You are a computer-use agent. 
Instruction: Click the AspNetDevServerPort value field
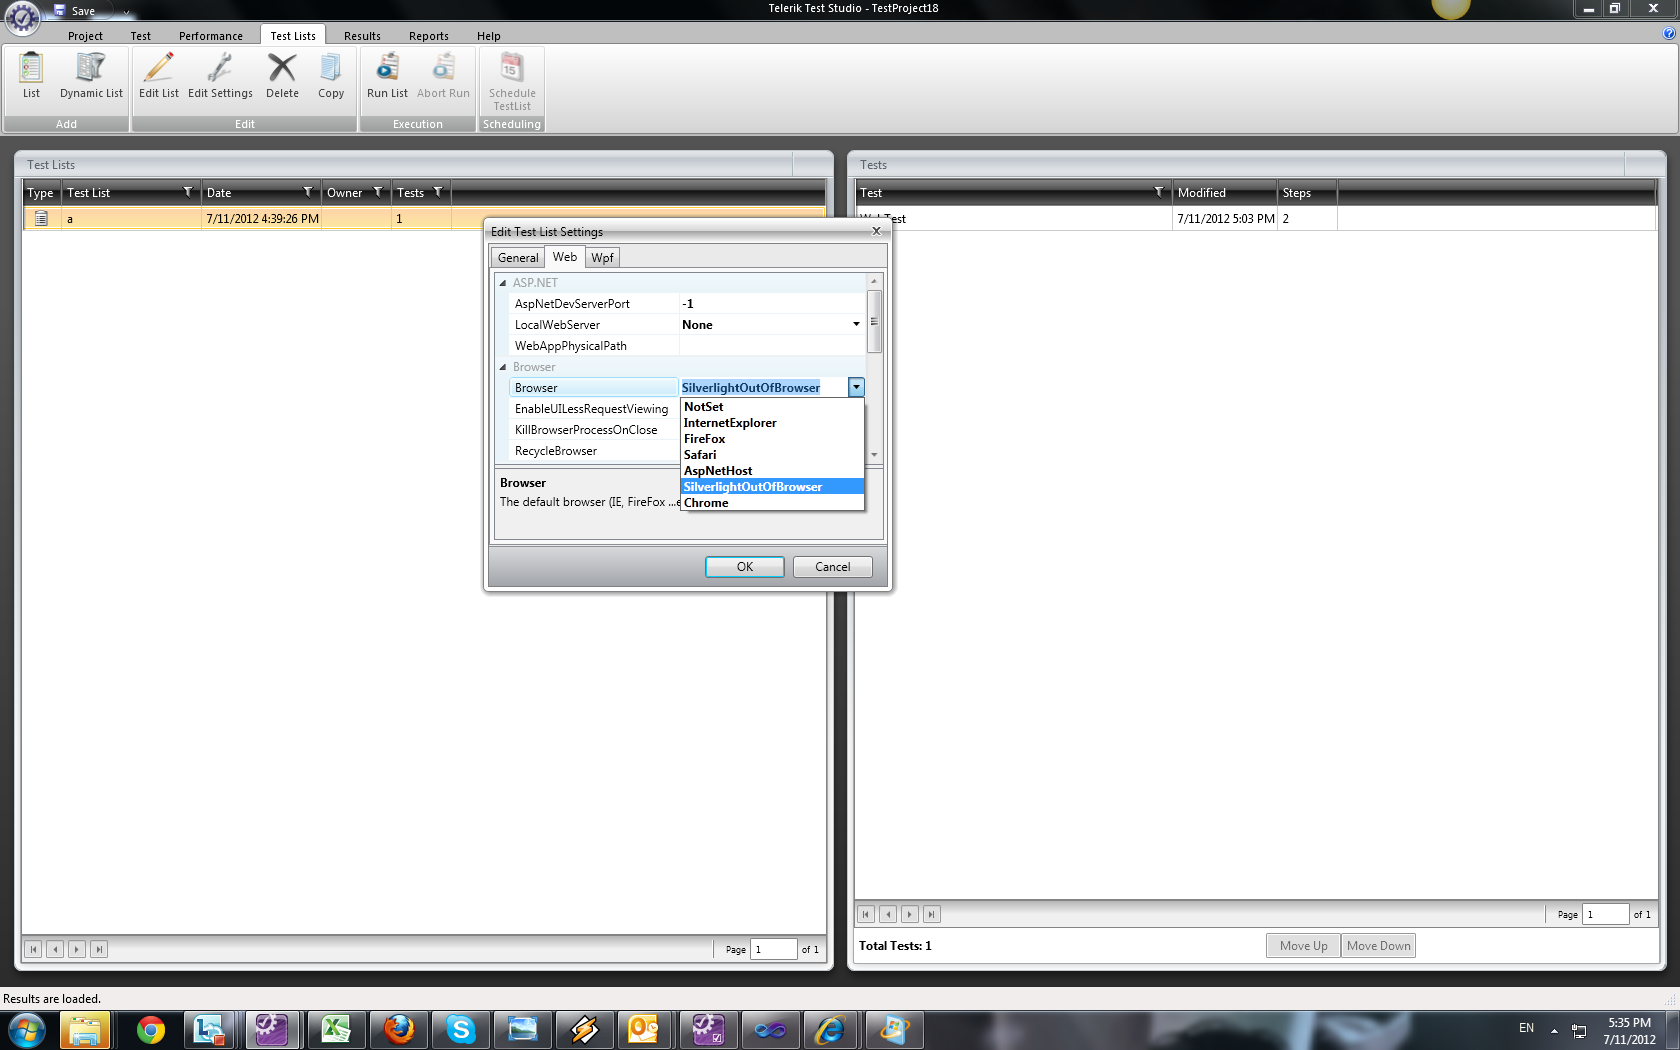click(x=772, y=303)
